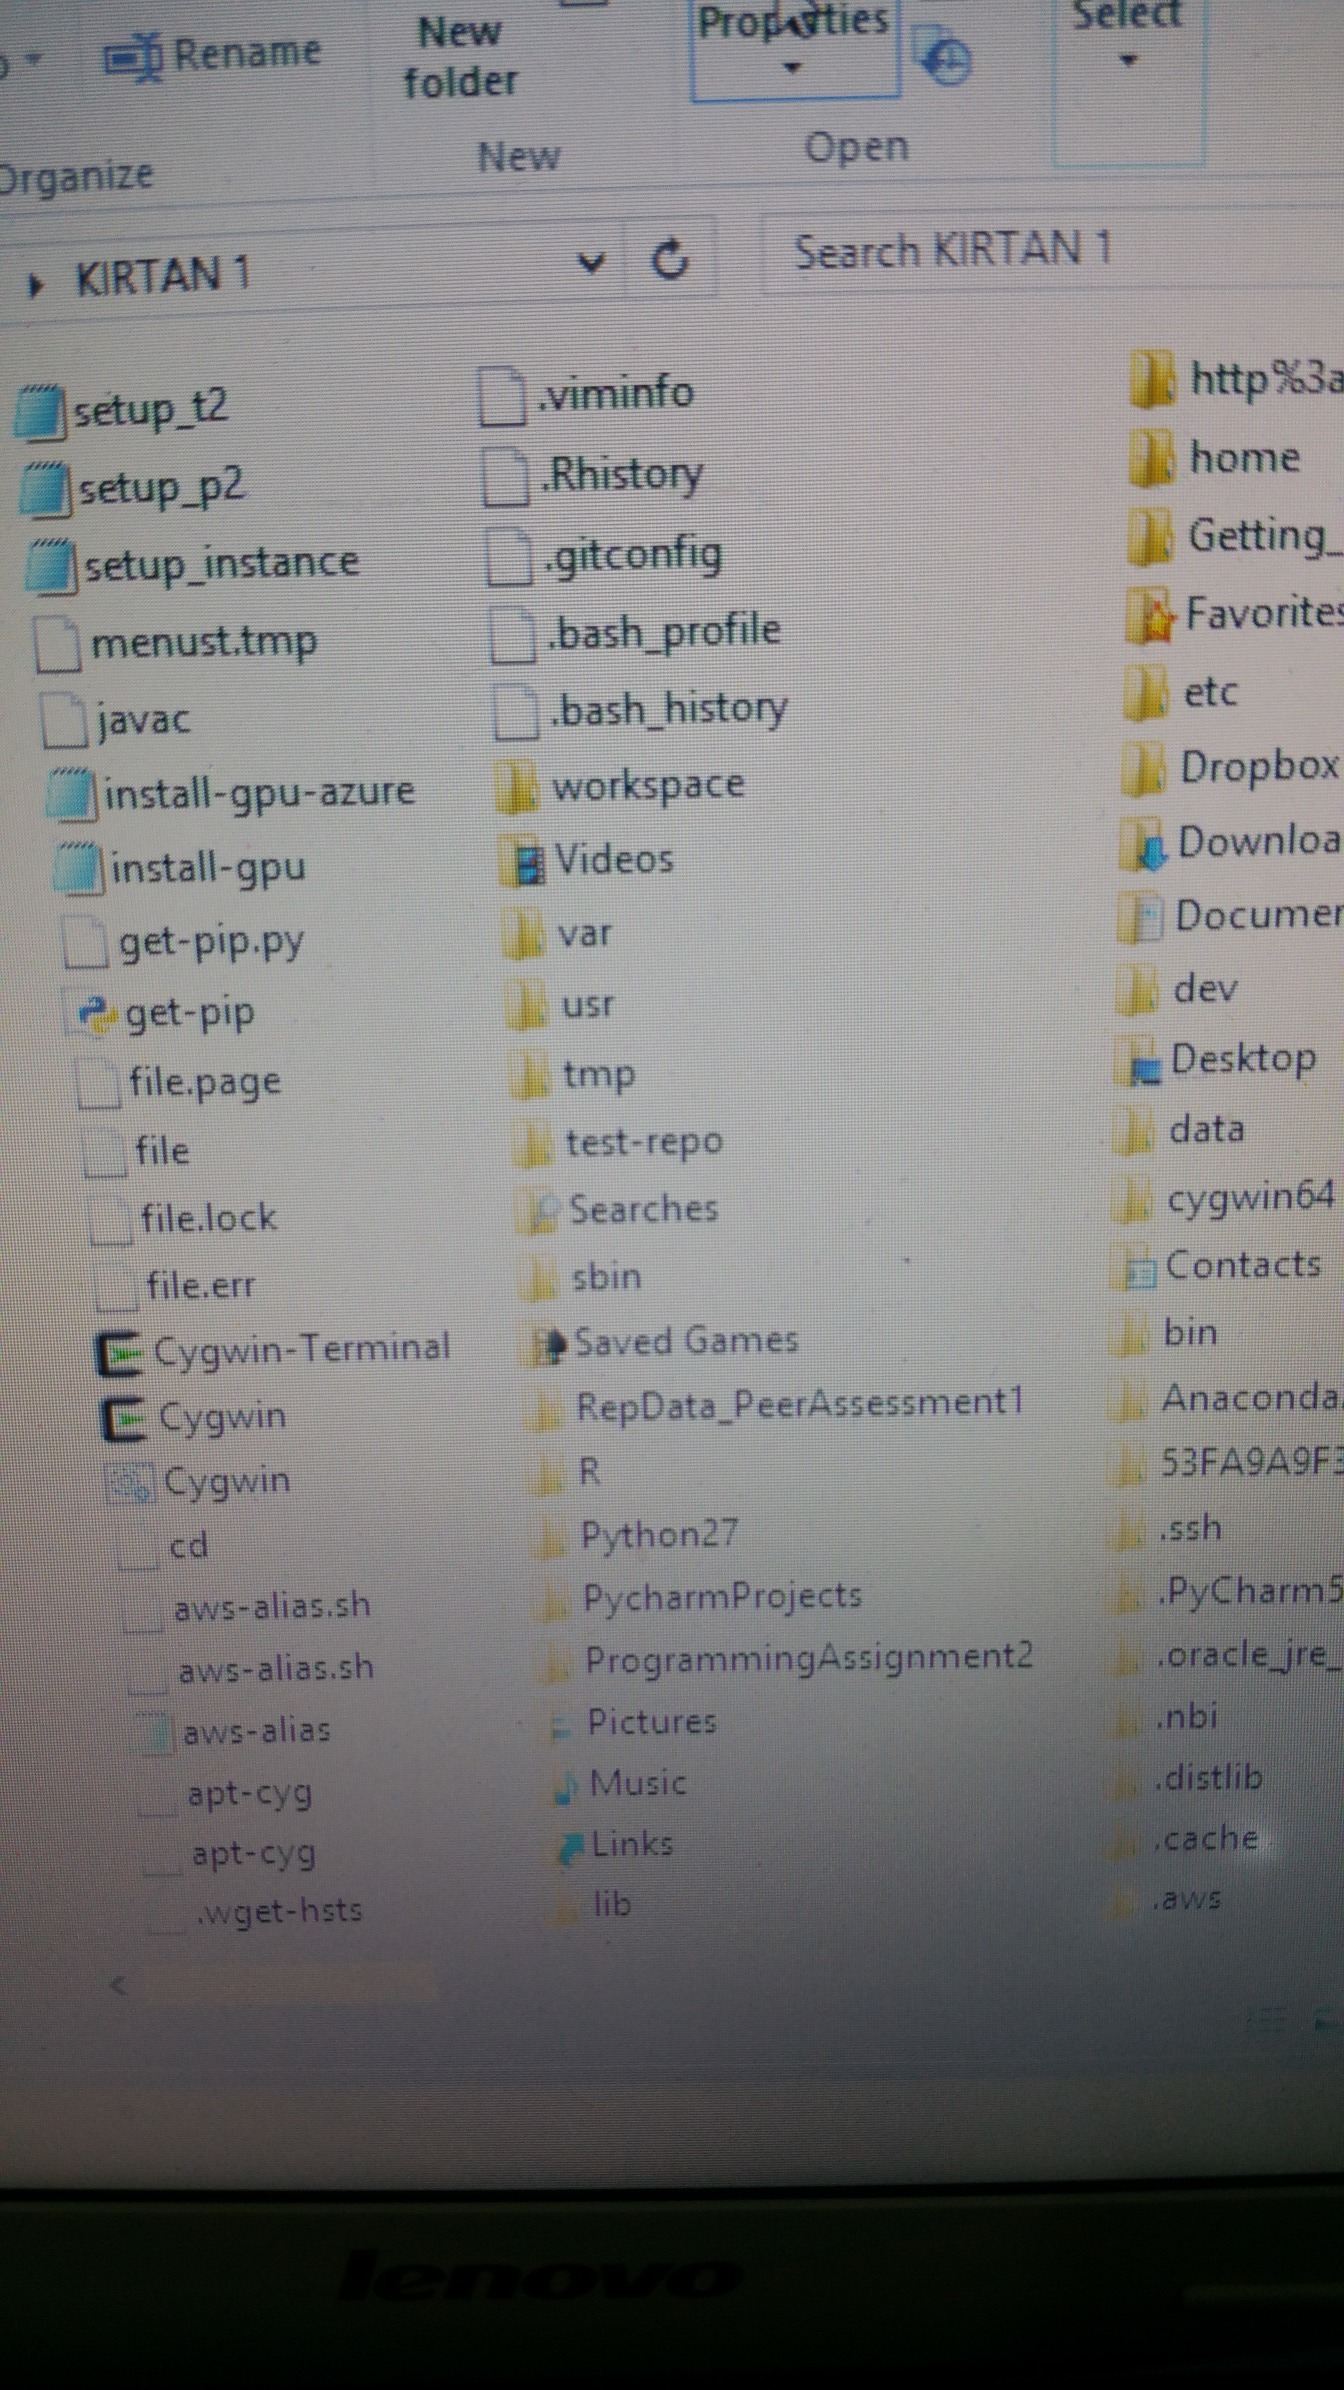Open the Properties dropdown arrow
The width and height of the screenshot is (1344, 2390).
tap(792, 69)
